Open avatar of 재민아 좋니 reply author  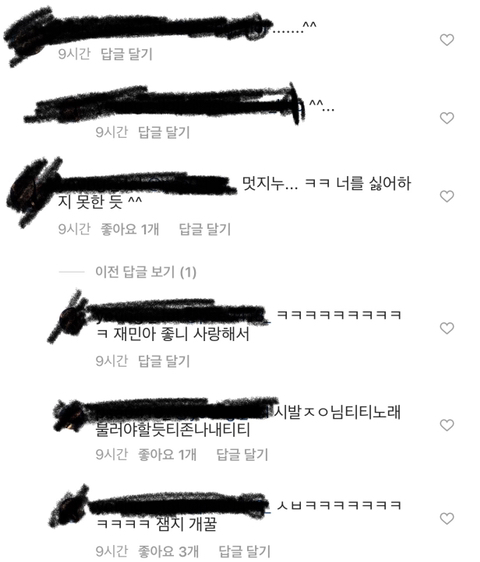(72, 320)
